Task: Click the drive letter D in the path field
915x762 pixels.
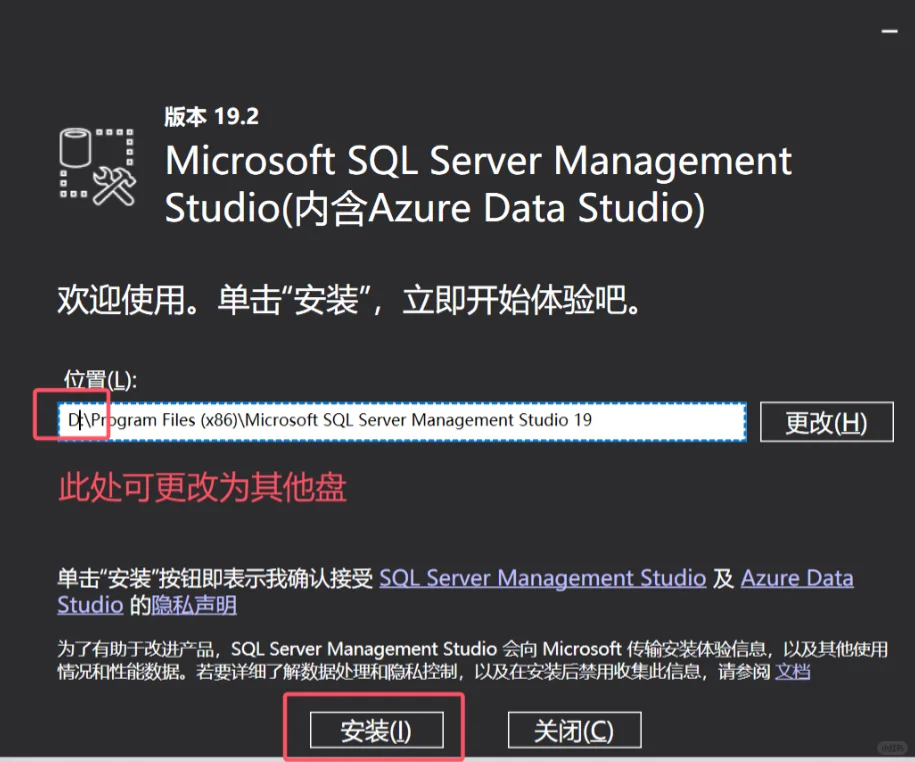Action: pyautogui.click(x=74, y=421)
